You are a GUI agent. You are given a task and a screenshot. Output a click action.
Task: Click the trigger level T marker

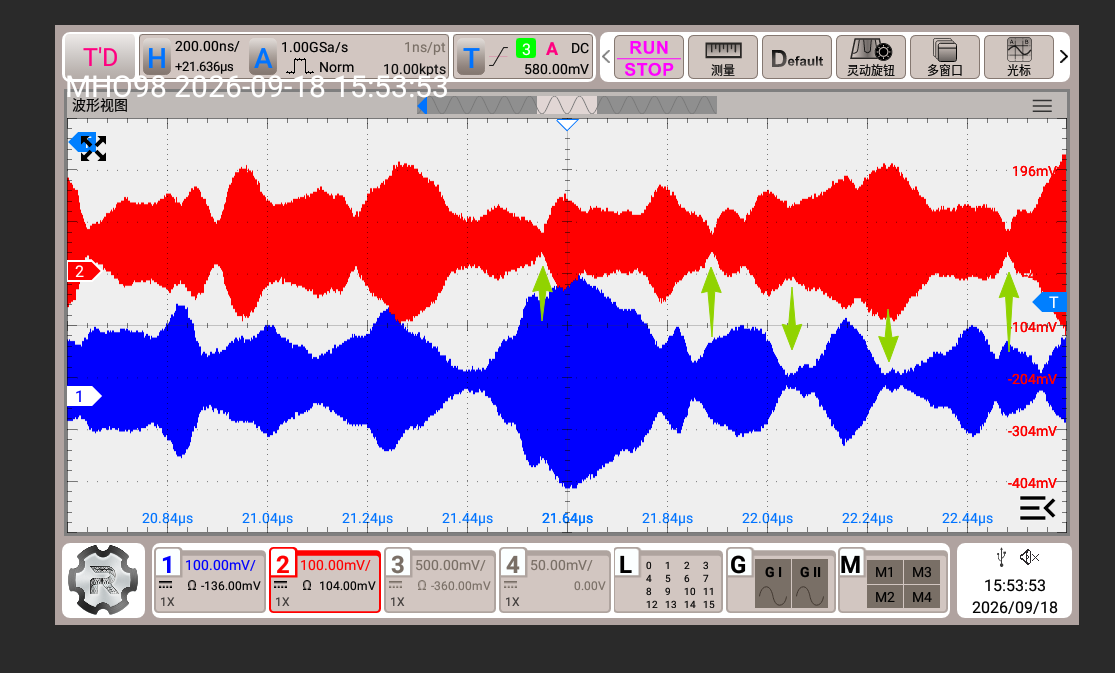pos(1050,302)
